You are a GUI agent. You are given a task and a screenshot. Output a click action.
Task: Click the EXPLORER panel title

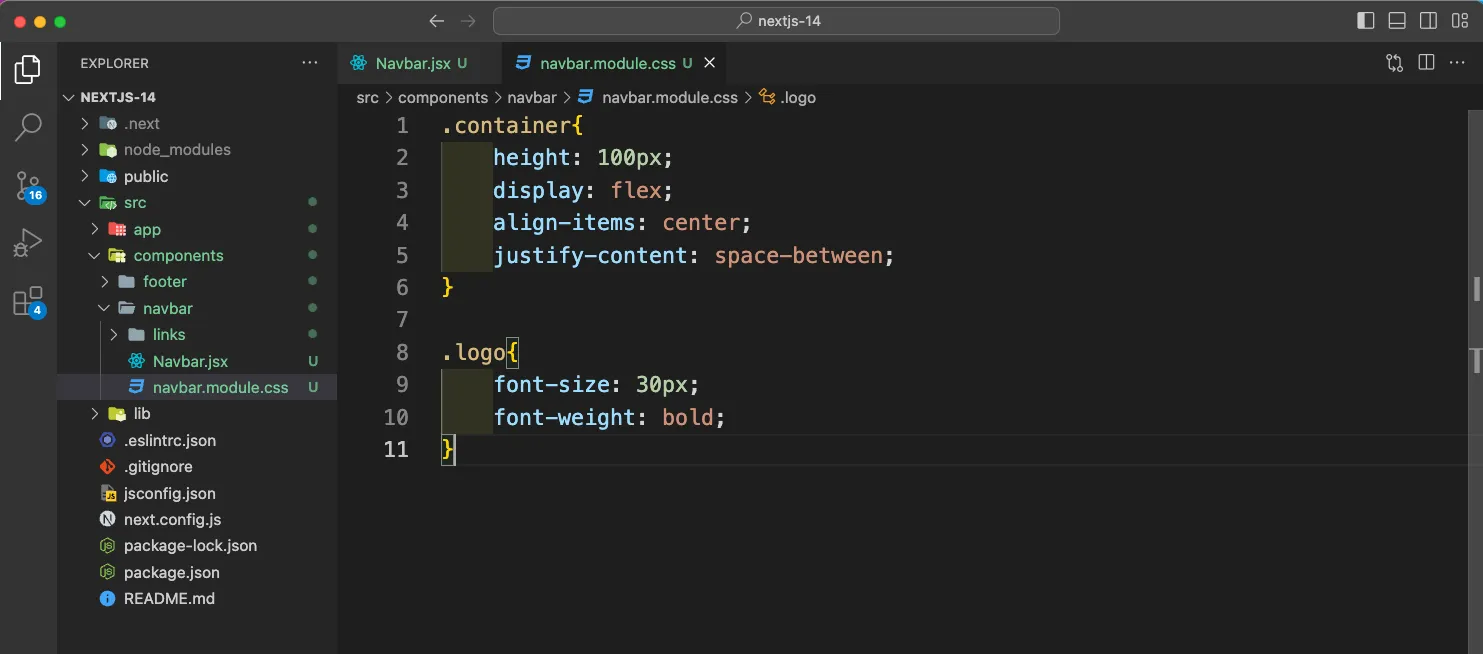pos(114,63)
